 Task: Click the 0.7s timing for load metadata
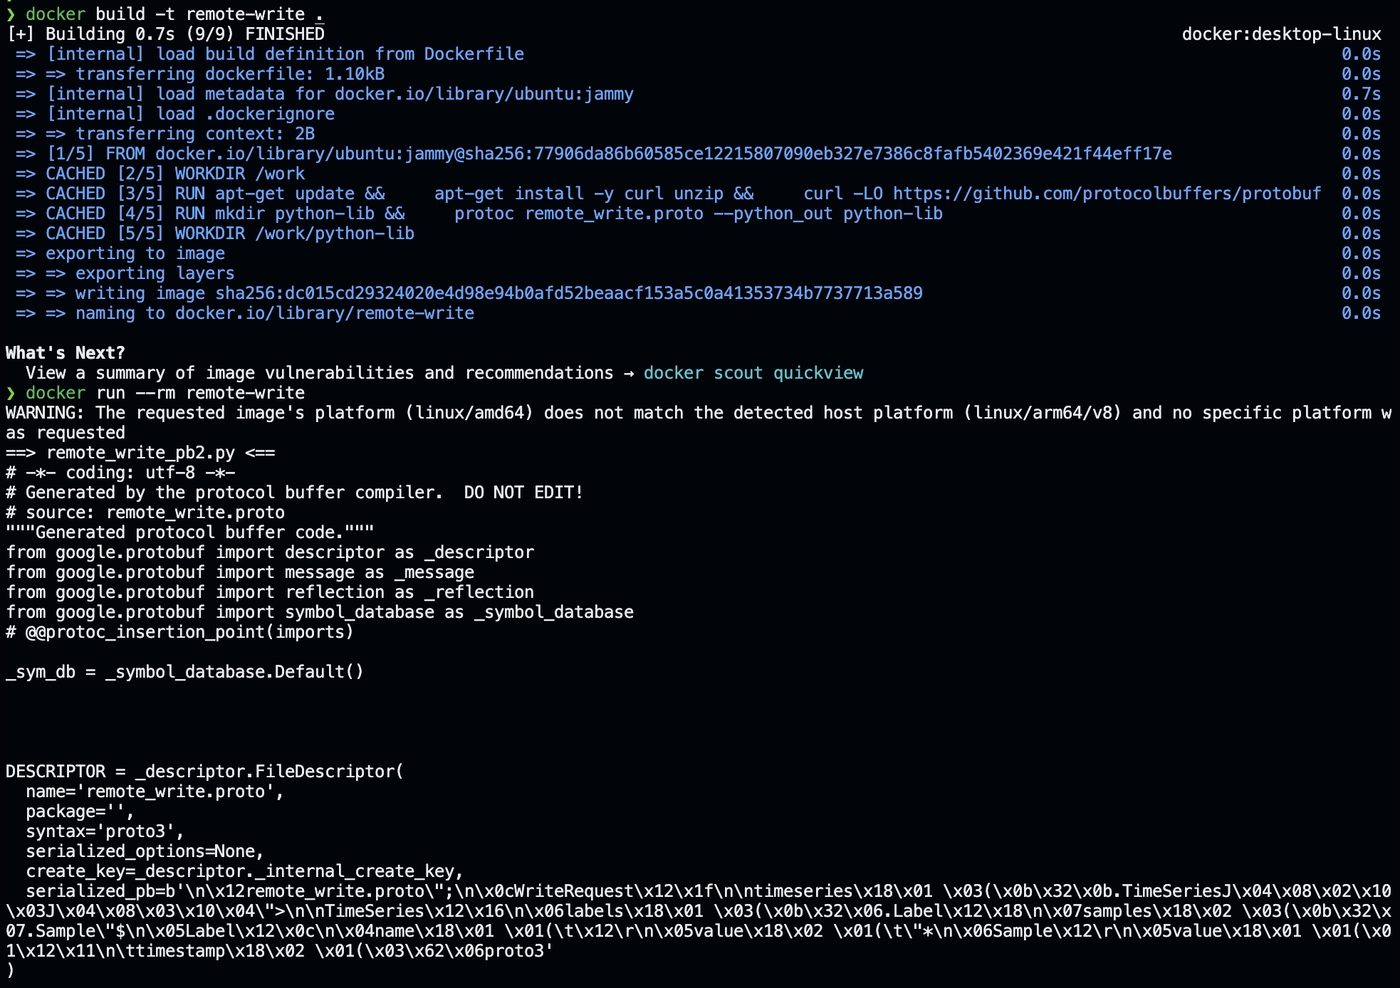click(1360, 94)
